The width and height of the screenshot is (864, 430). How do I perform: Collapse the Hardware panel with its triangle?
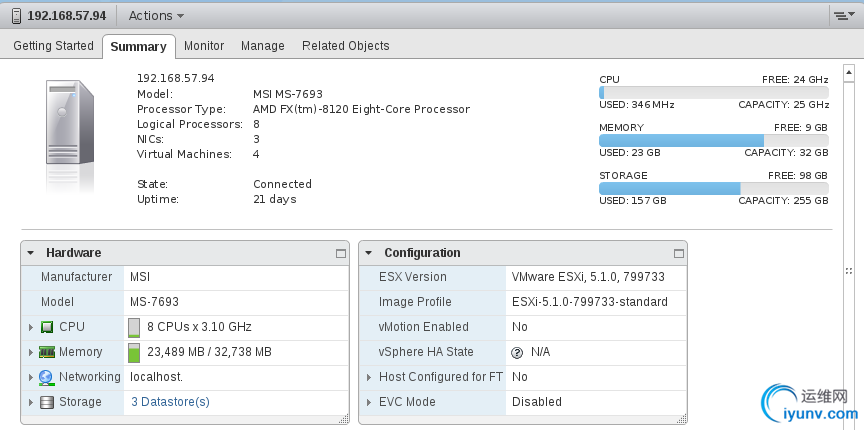[31, 253]
